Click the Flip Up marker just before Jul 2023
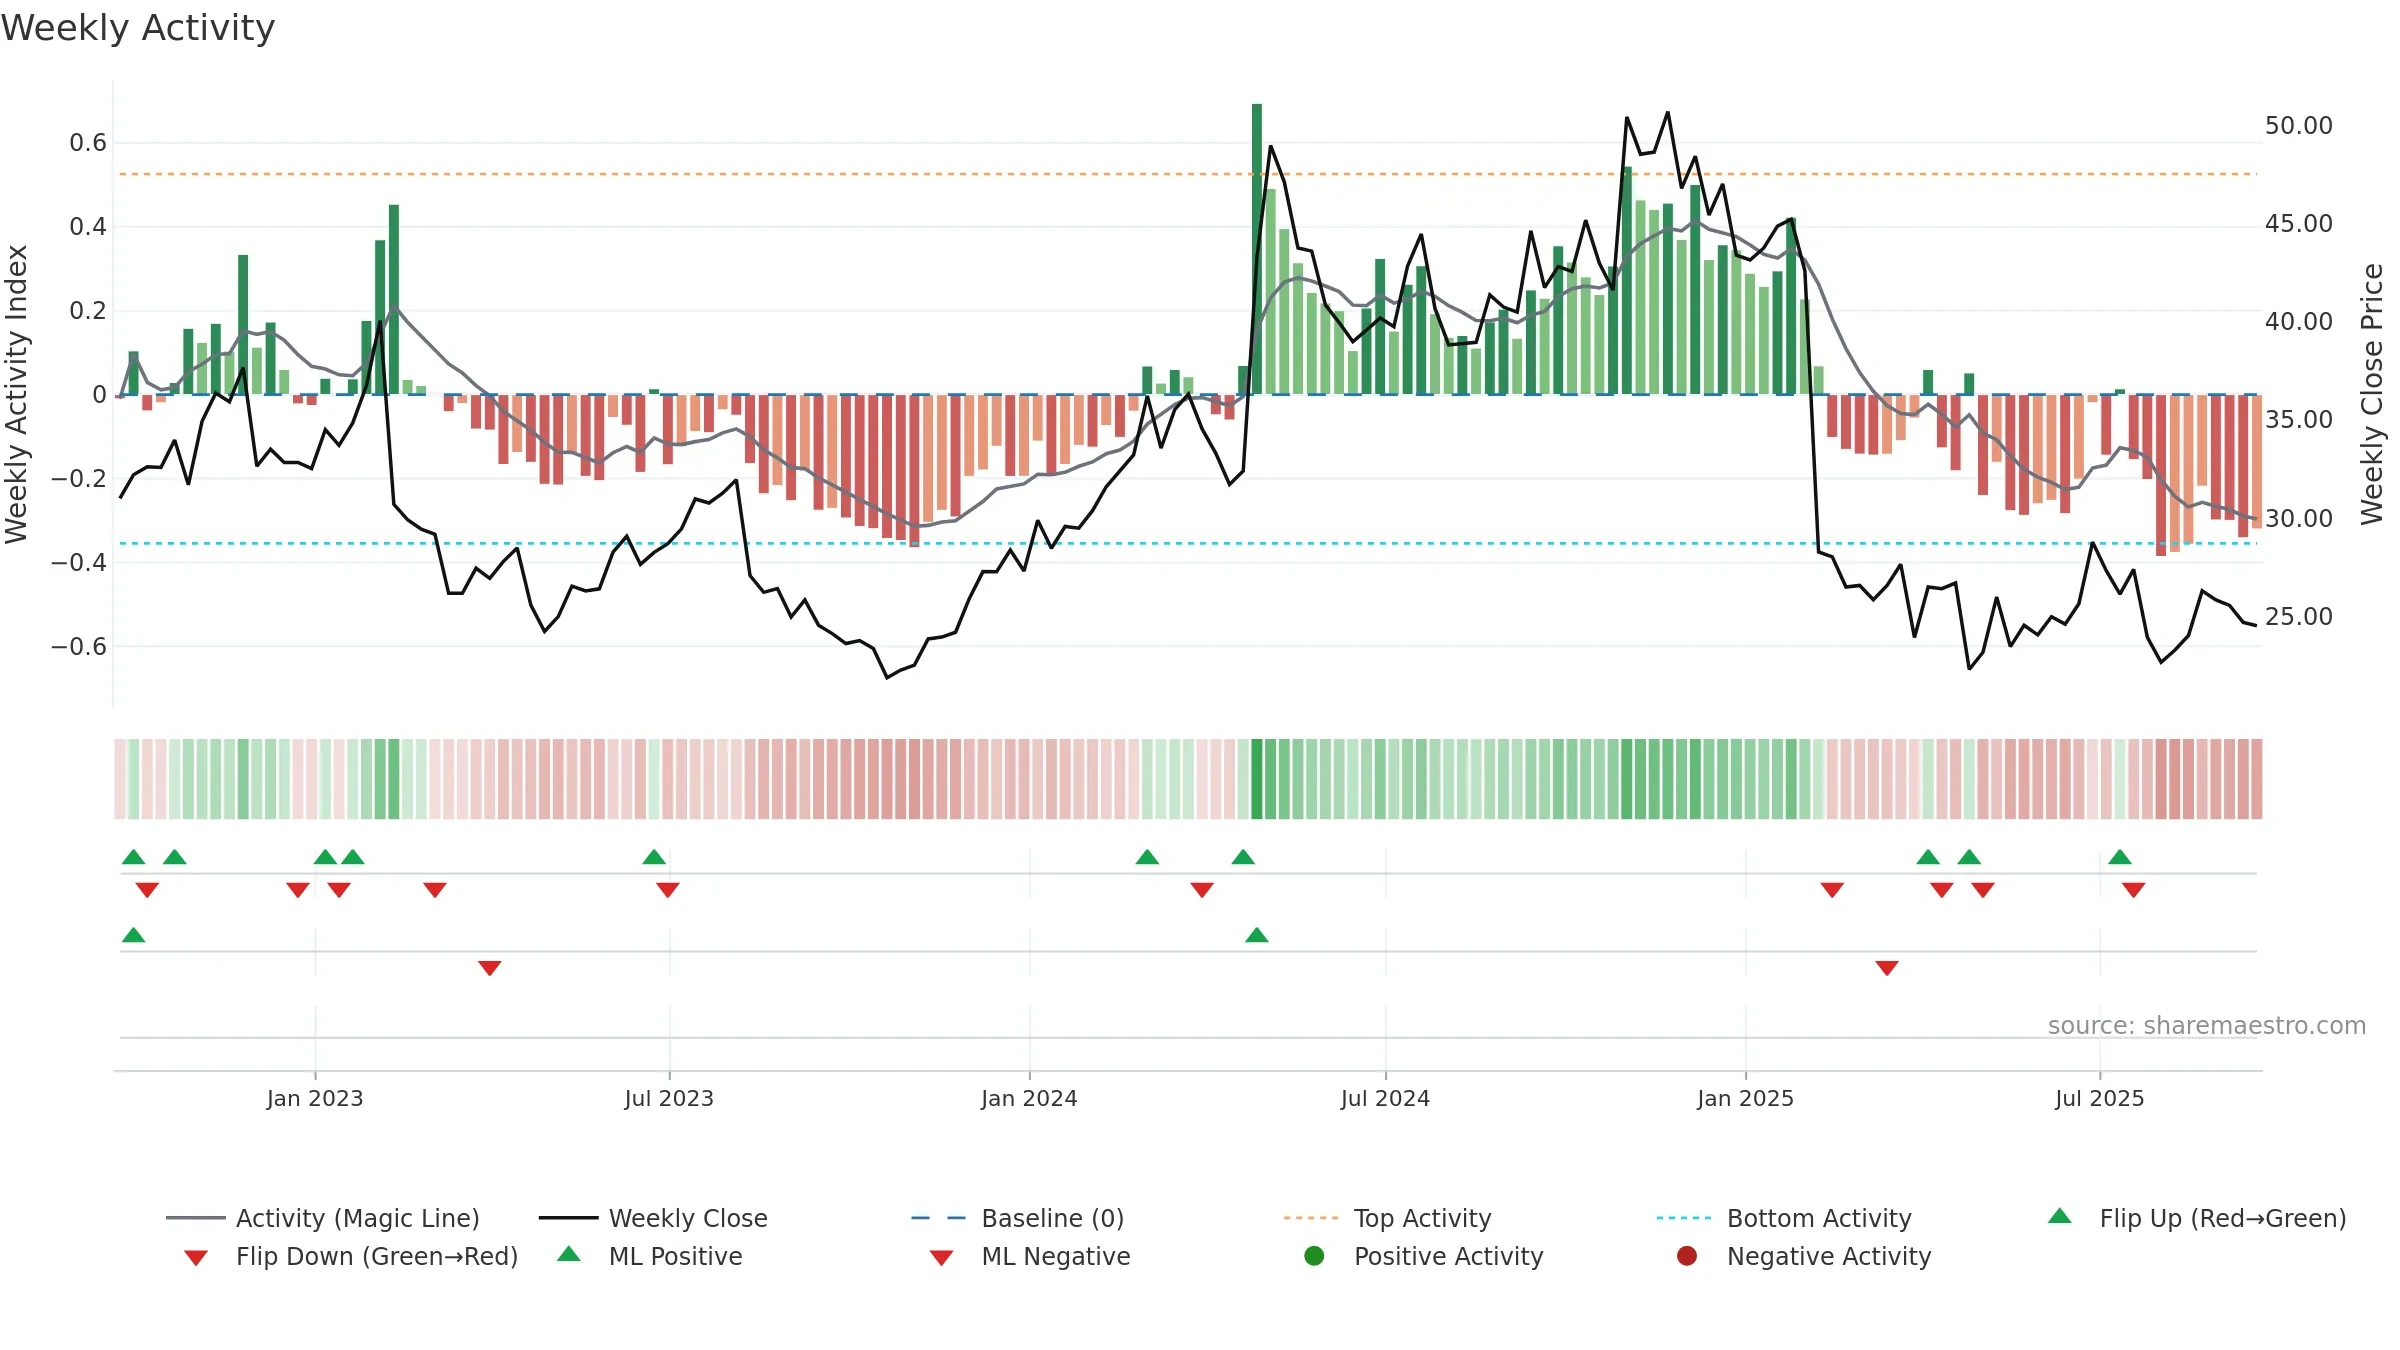2400x1350 pixels. pyautogui.click(x=654, y=857)
